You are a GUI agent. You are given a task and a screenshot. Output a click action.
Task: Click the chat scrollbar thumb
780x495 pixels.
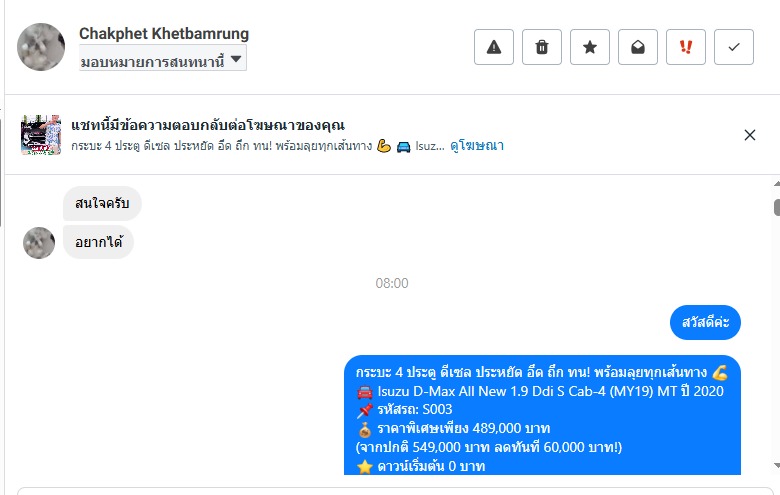[x=777, y=207]
